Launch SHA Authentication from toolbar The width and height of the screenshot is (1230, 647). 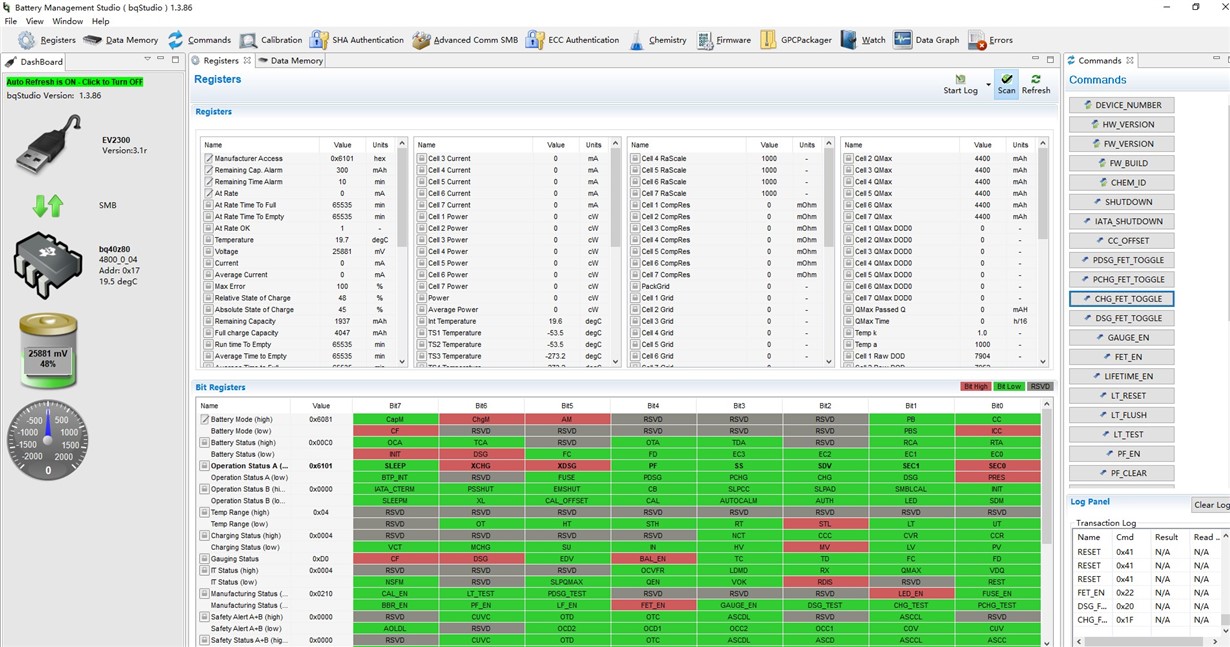point(356,40)
